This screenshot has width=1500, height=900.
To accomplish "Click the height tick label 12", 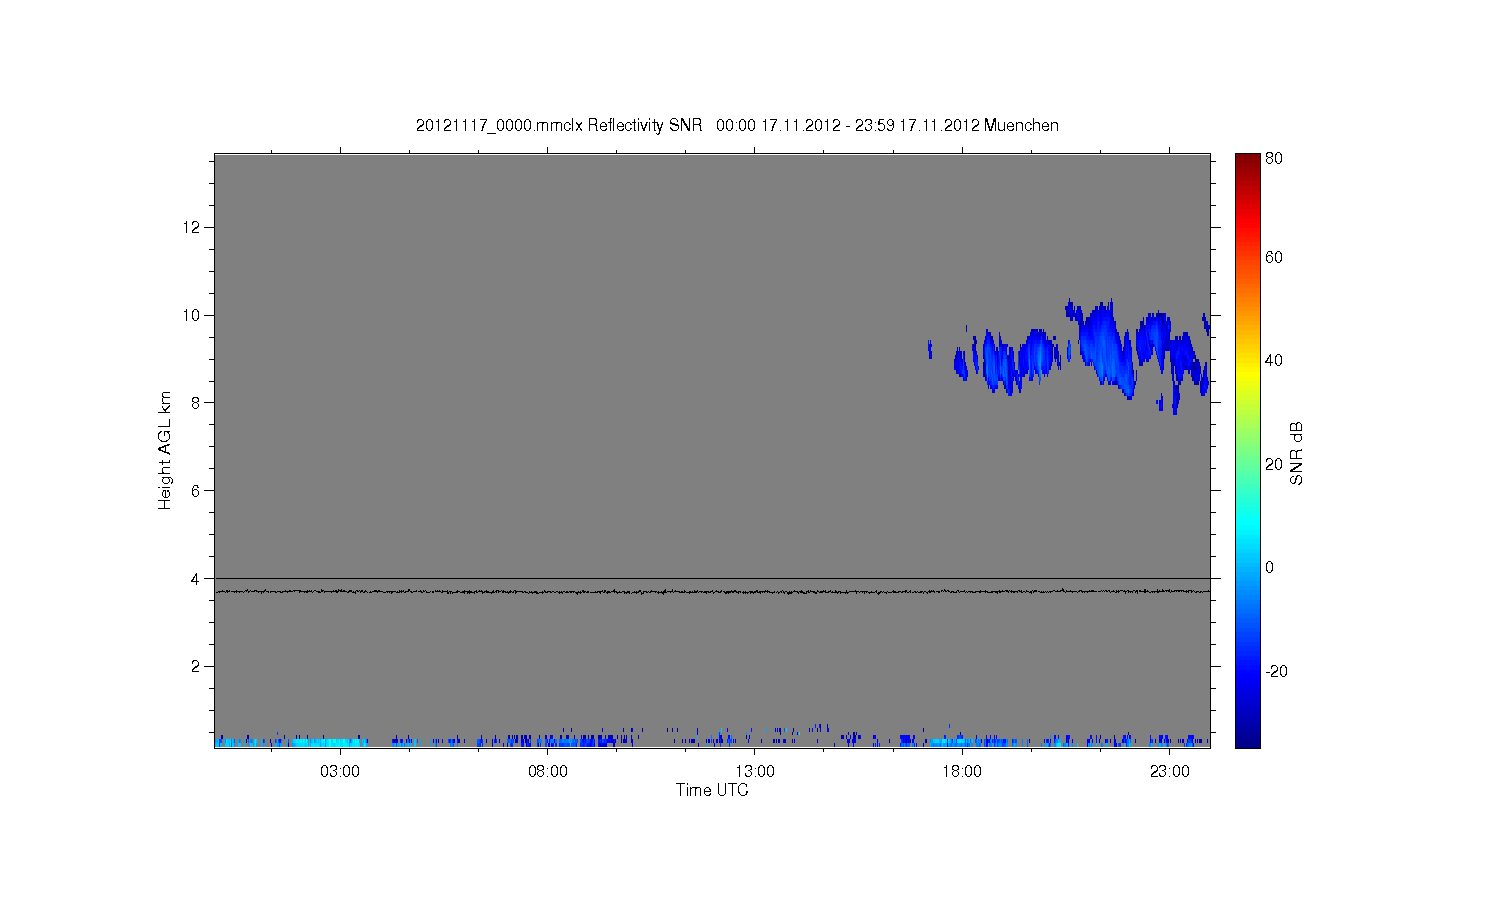I will pyautogui.click(x=191, y=227).
